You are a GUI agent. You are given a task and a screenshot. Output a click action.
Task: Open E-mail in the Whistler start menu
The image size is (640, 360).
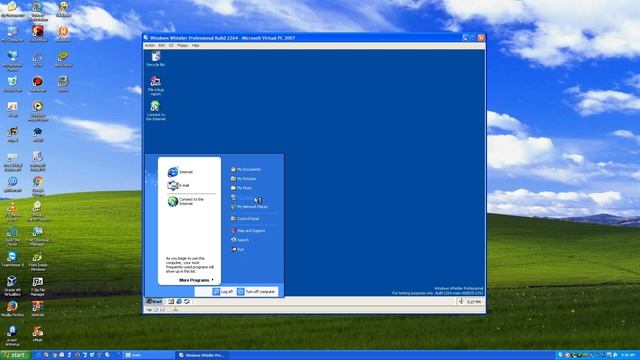click(178, 185)
